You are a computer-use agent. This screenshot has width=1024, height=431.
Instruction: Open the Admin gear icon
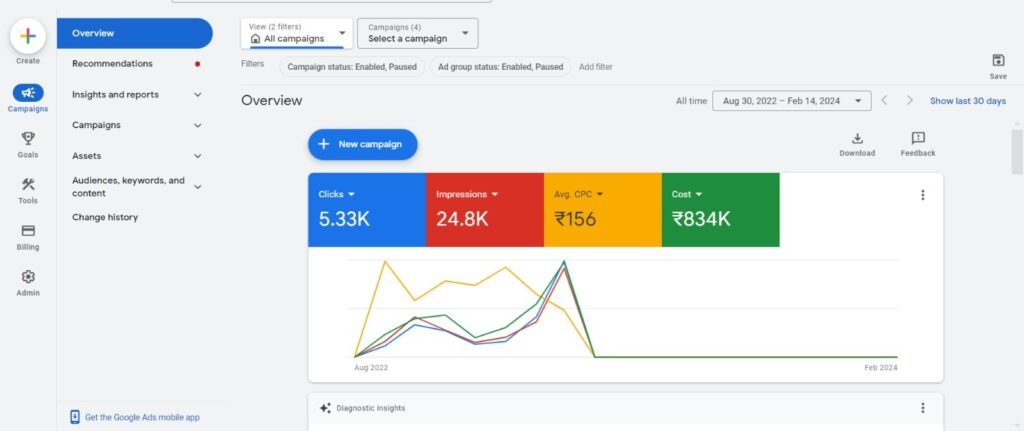[28, 277]
